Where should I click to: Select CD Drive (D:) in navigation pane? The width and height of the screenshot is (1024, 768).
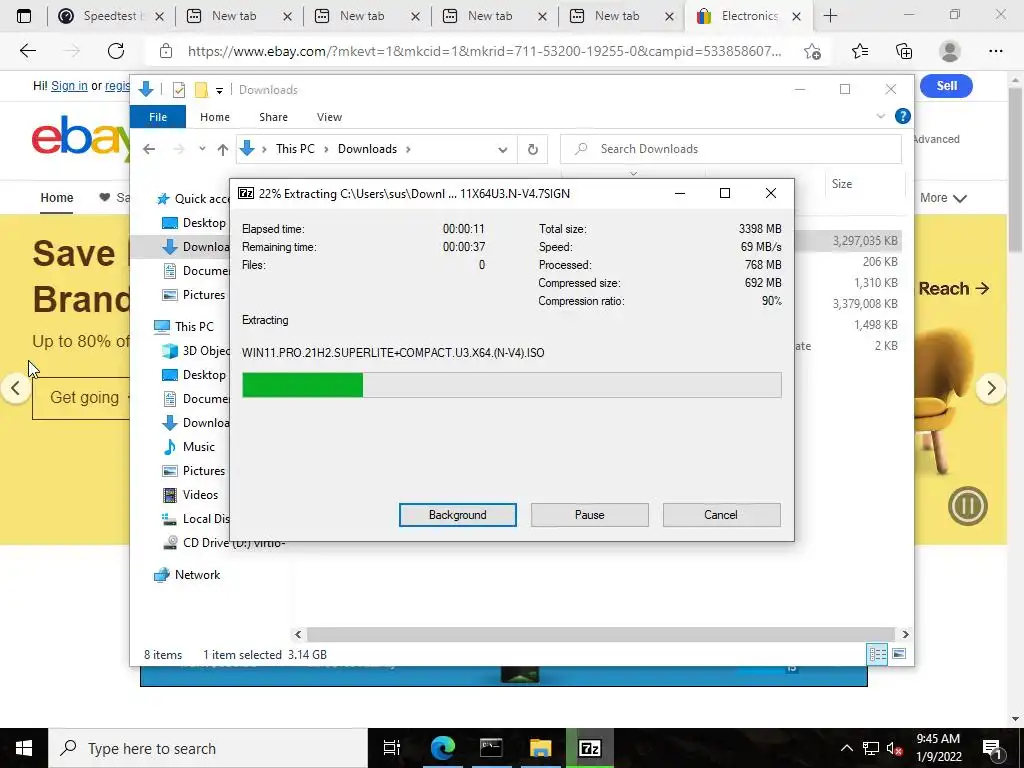click(x=223, y=543)
